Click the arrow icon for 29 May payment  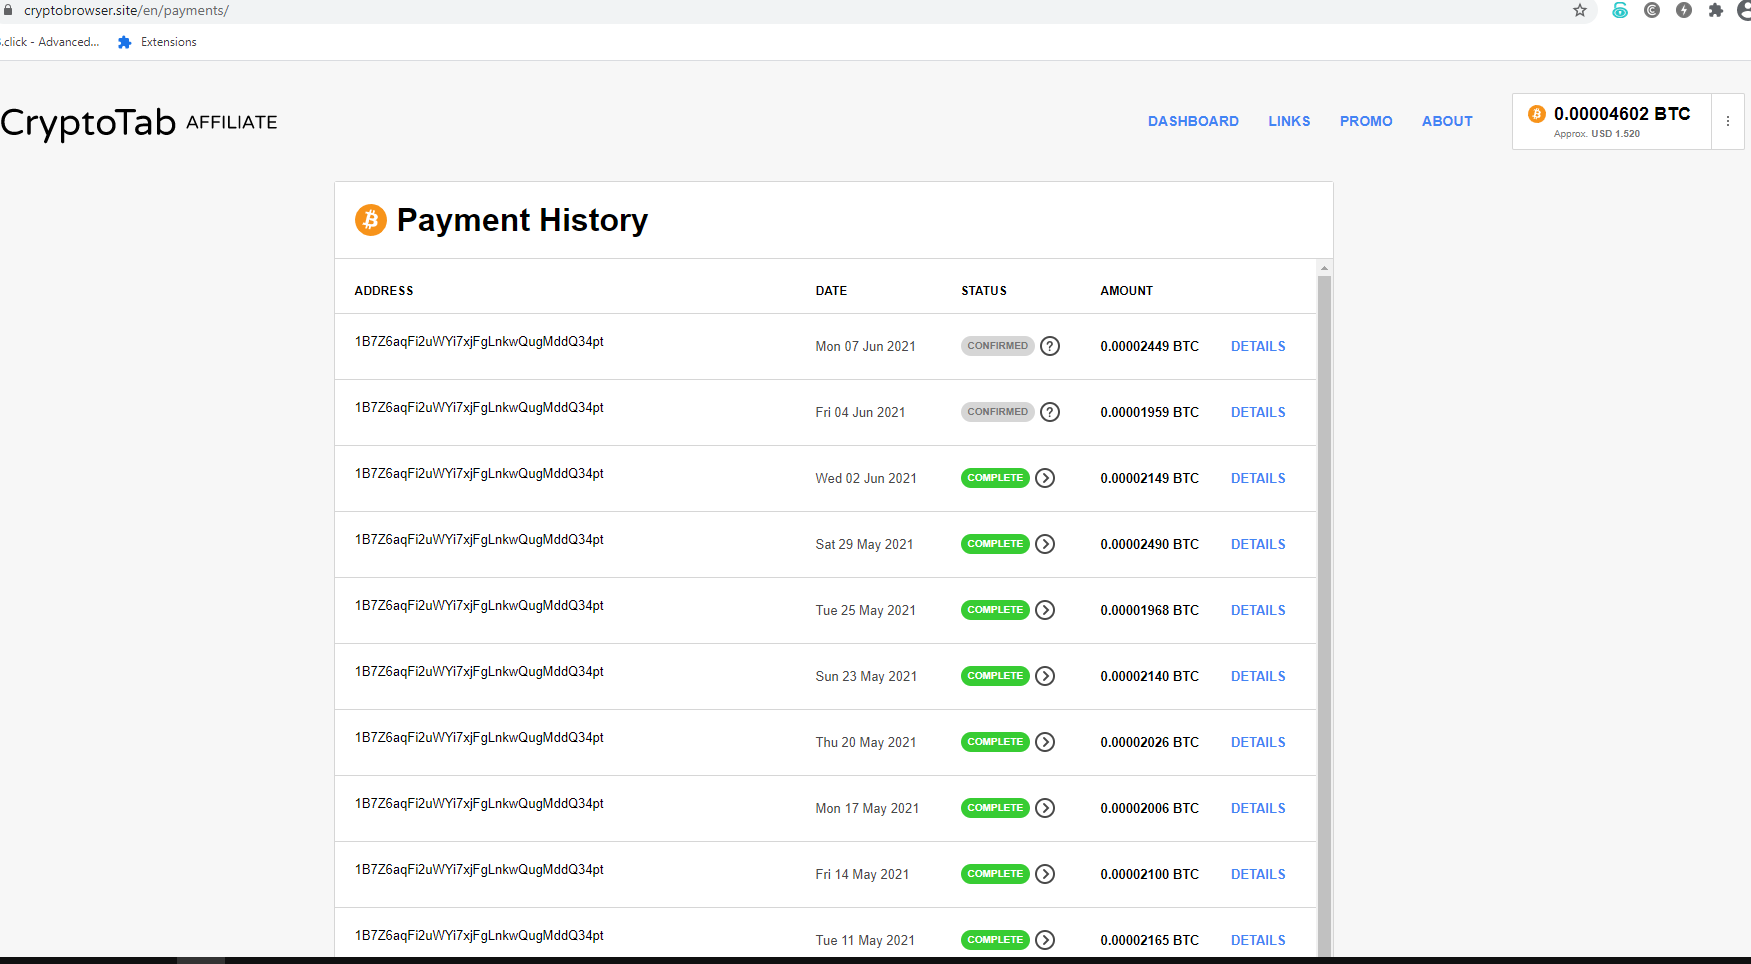pyautogui.click(x=1045, y=544)
